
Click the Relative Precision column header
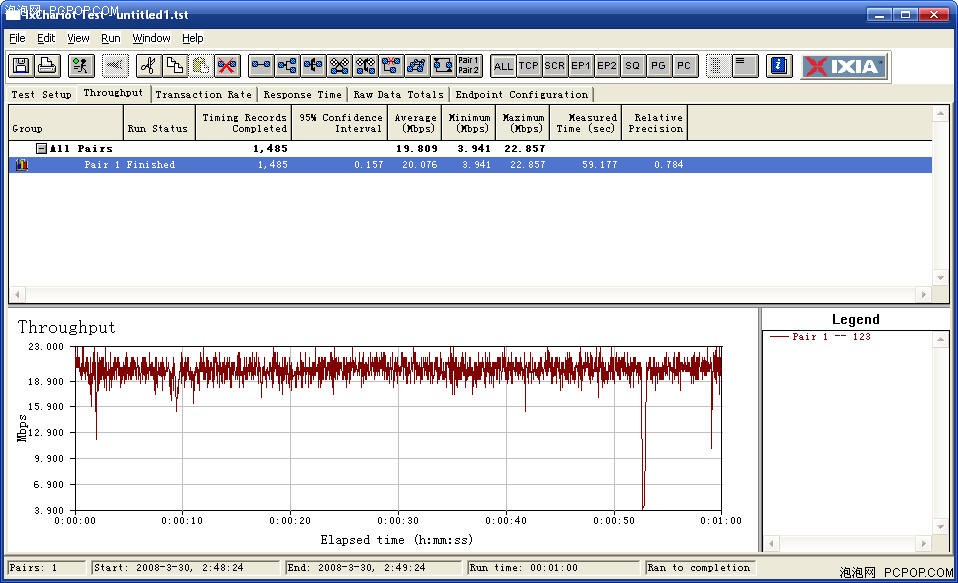pos(655,123)
